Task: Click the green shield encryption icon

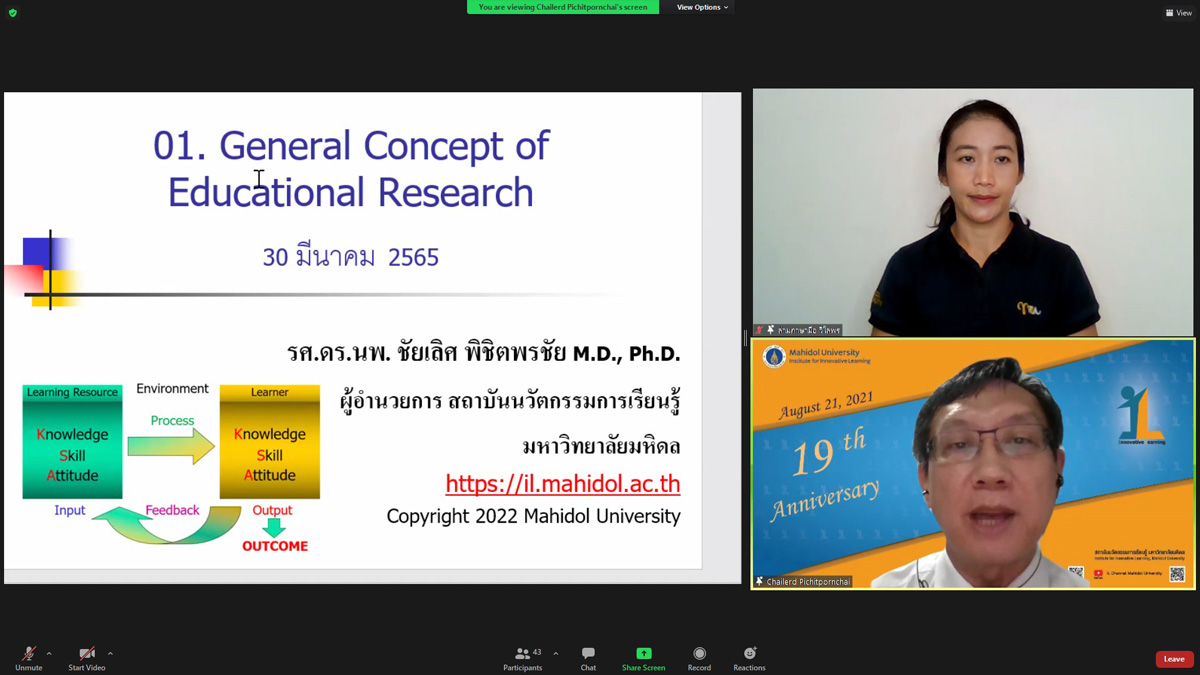Action: [x=12, y=13]
